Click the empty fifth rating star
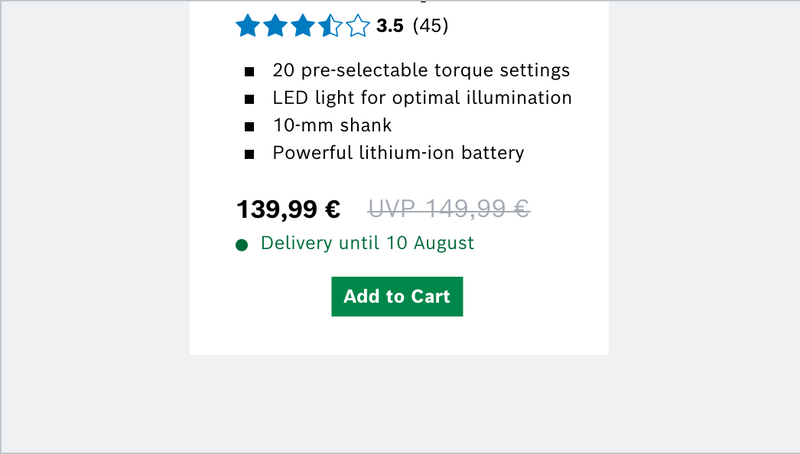This screenshot has width=800, height=454. coord(358,26)
